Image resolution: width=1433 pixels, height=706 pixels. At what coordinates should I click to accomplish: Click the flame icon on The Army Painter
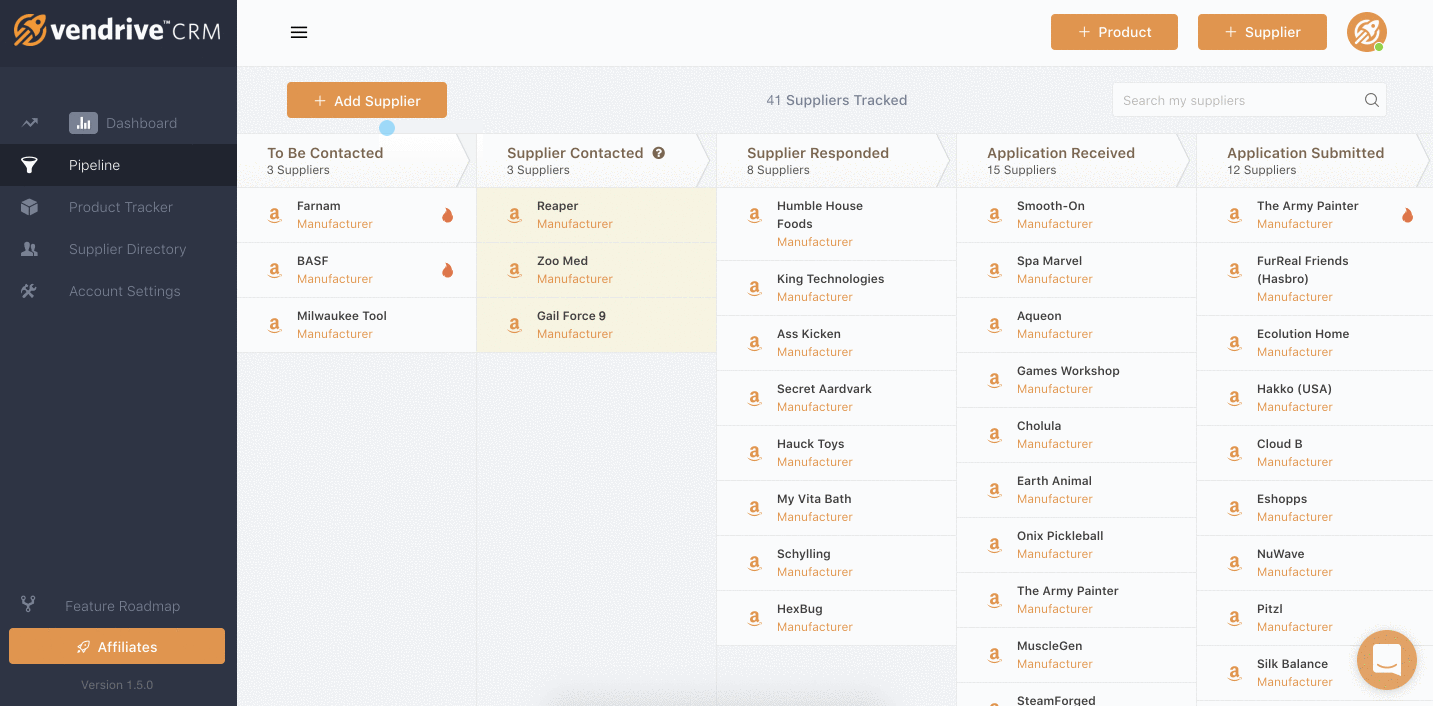(1407, 215)
